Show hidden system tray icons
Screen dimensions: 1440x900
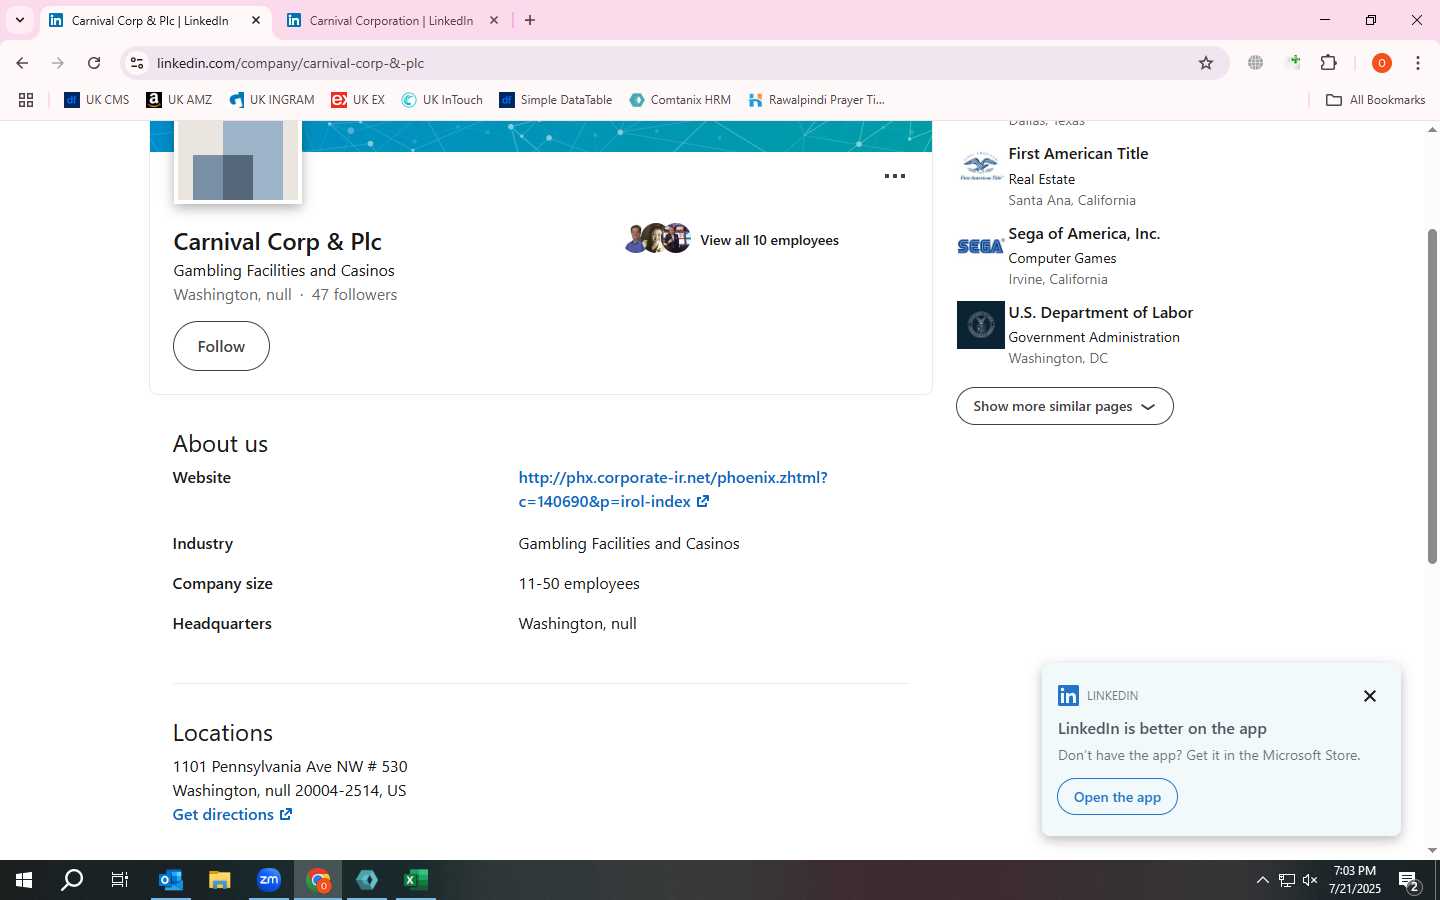pos(1262,880)
